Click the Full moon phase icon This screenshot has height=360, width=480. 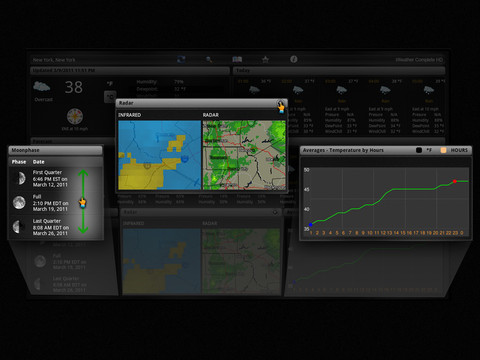point(19,203)
